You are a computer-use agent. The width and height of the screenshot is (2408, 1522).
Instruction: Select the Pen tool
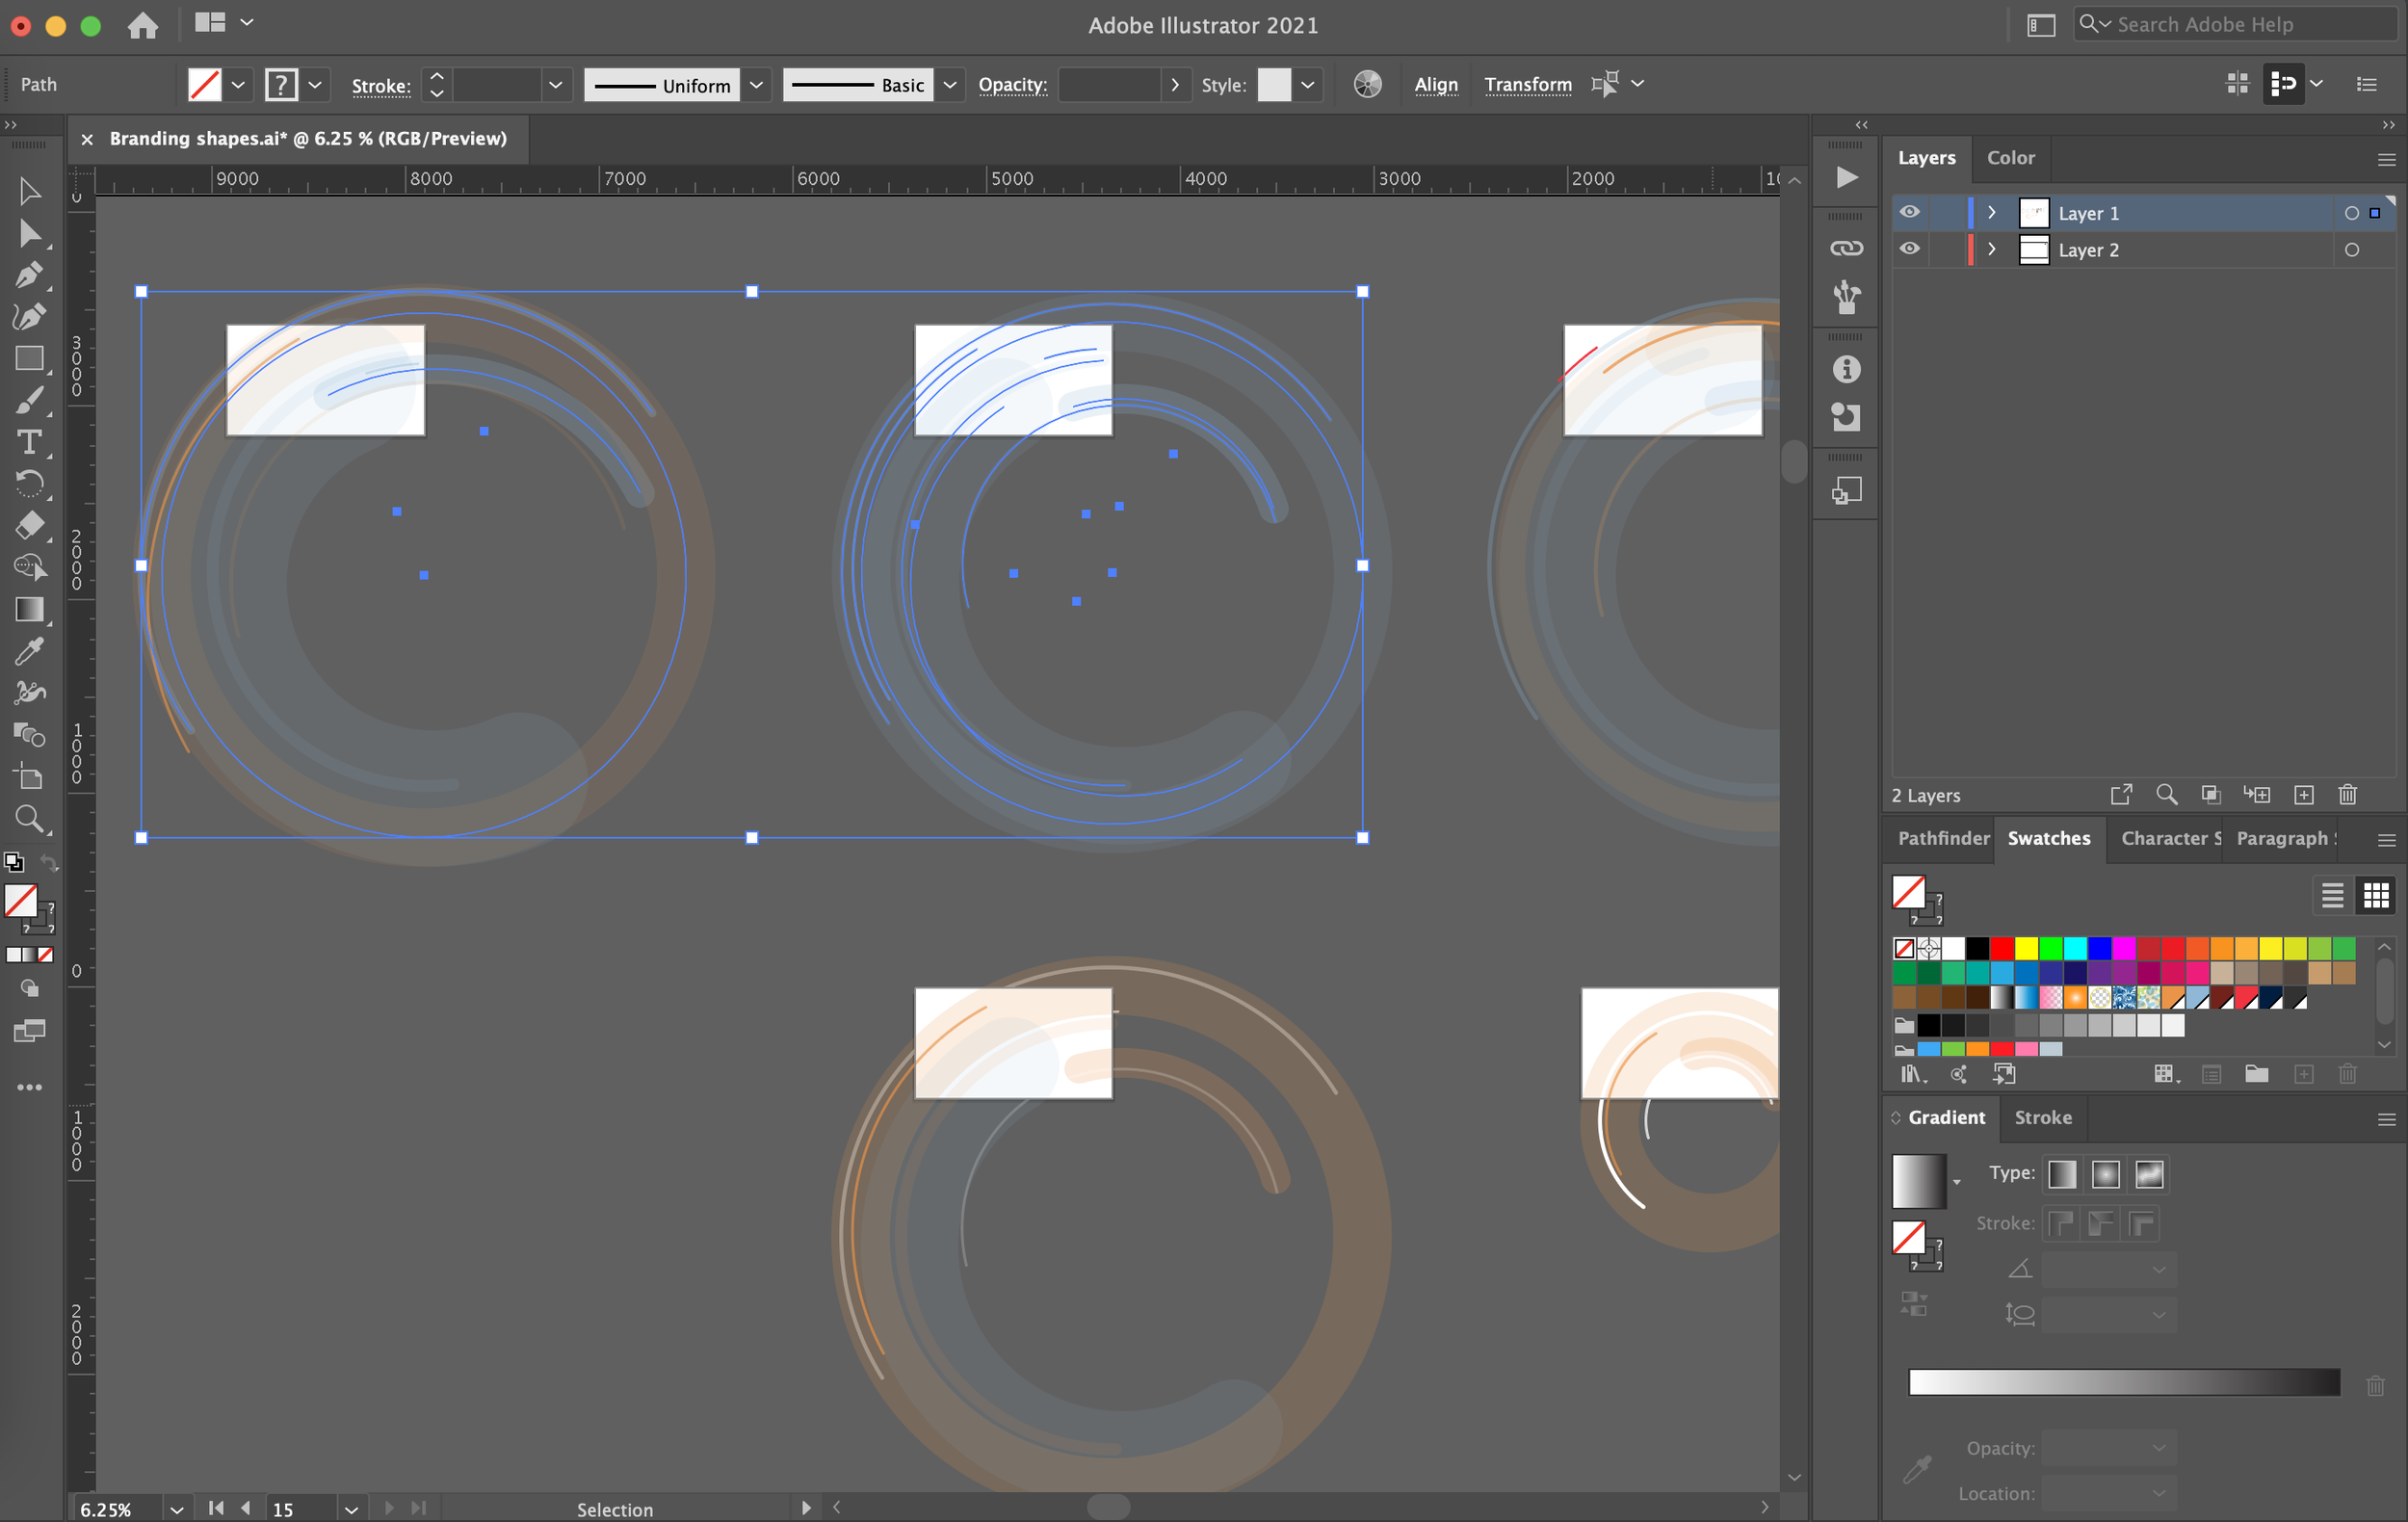(29, 274)
